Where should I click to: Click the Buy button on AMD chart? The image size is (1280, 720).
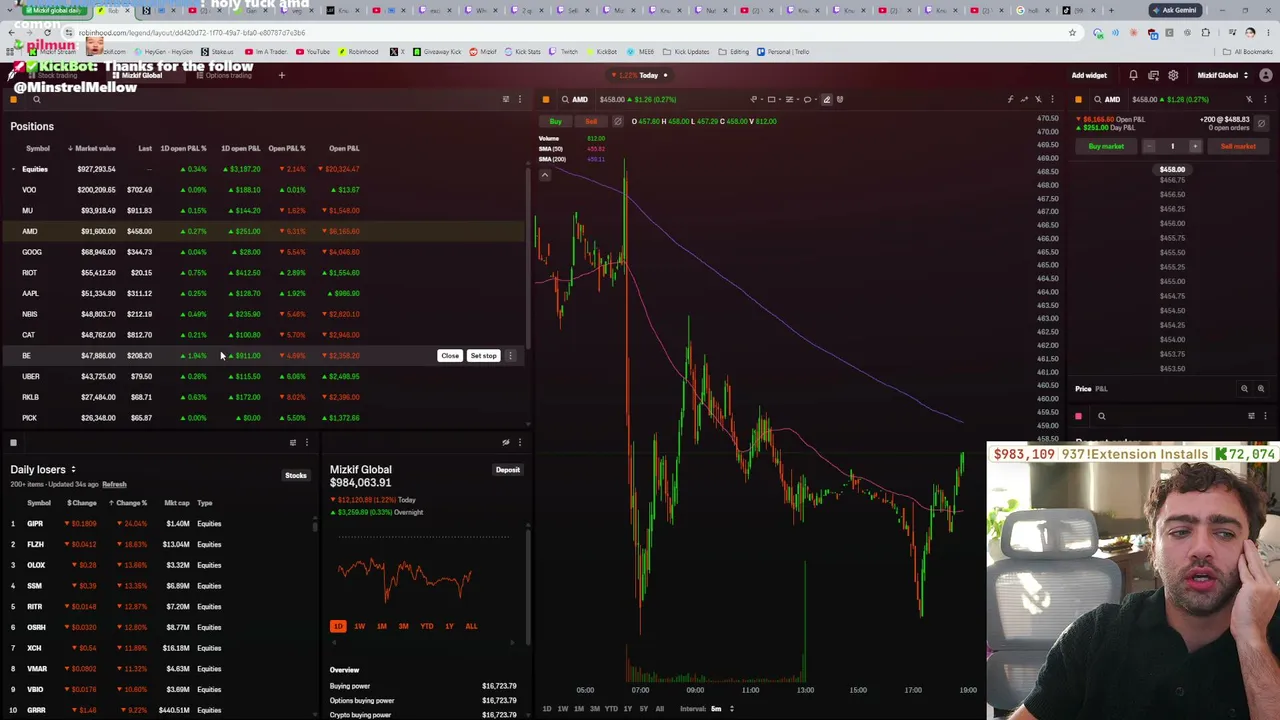(555, 122)
